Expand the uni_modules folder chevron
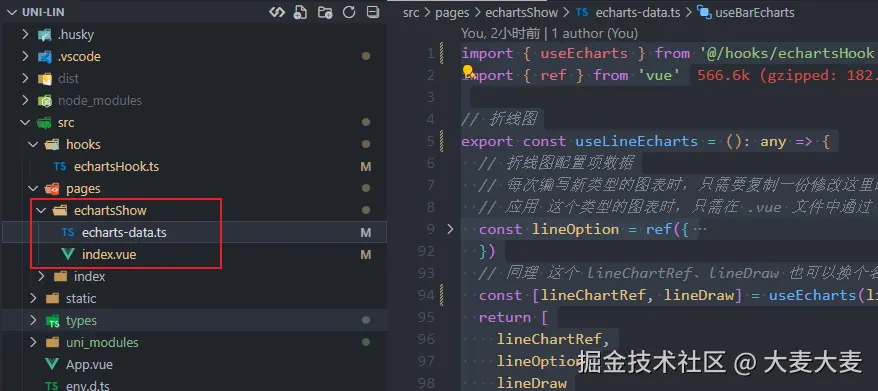 (33, 342)
